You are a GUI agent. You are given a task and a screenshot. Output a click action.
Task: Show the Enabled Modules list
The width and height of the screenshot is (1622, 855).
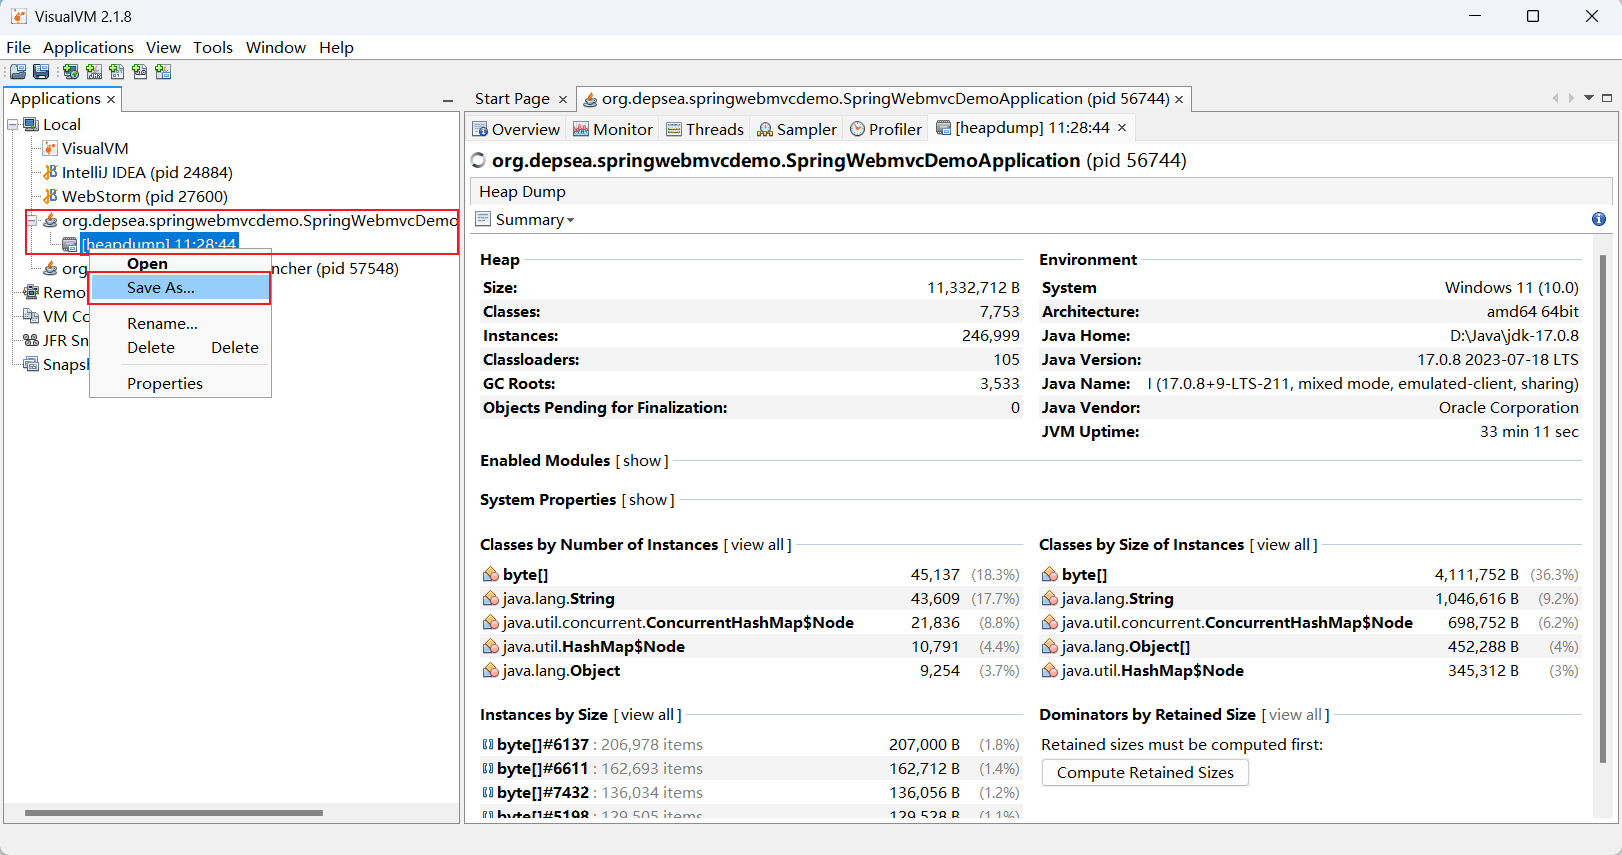point(642,461)
